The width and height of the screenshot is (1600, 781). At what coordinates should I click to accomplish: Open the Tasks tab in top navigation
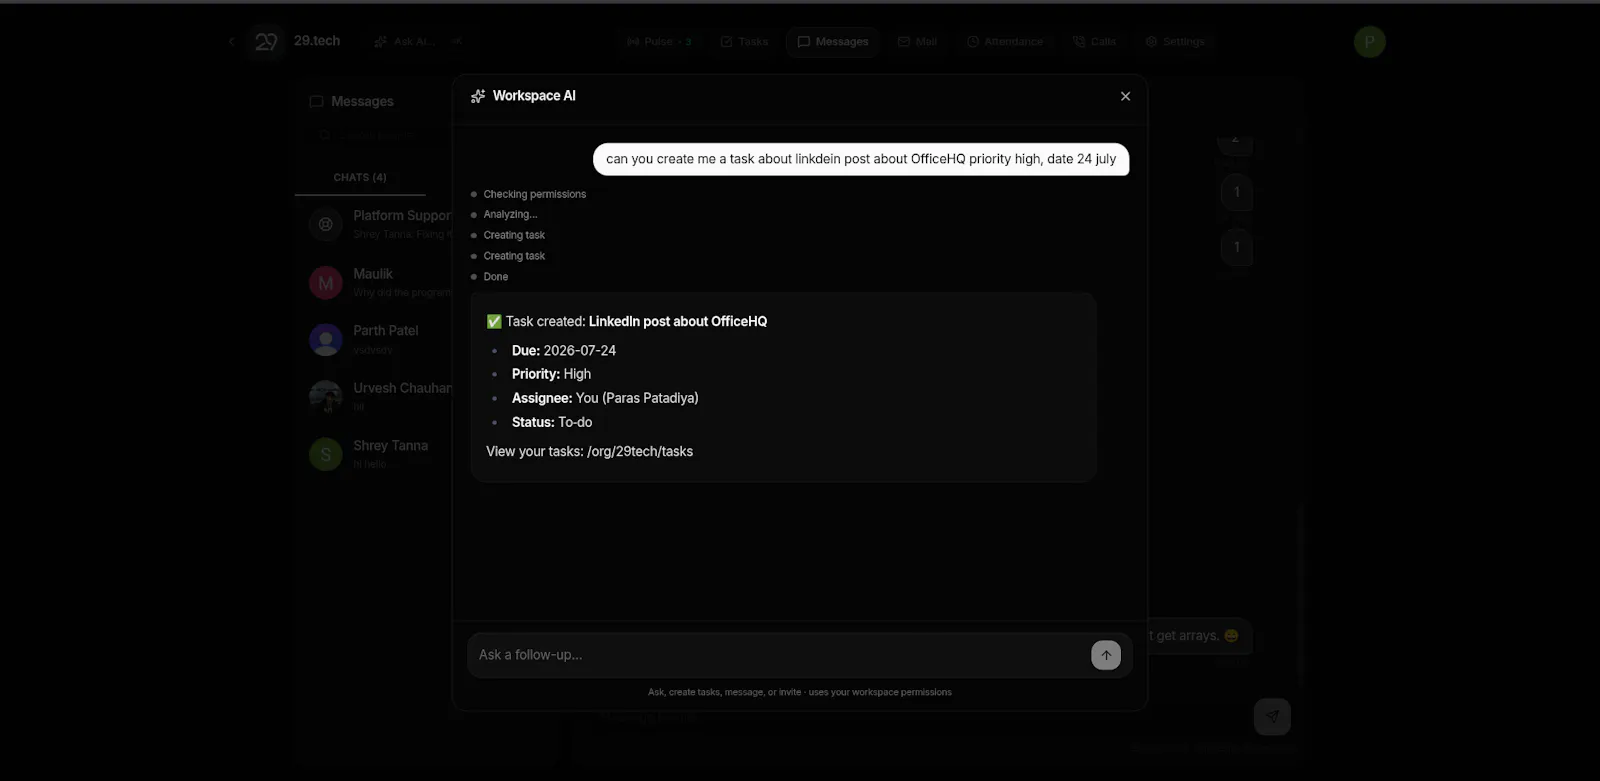744,42
